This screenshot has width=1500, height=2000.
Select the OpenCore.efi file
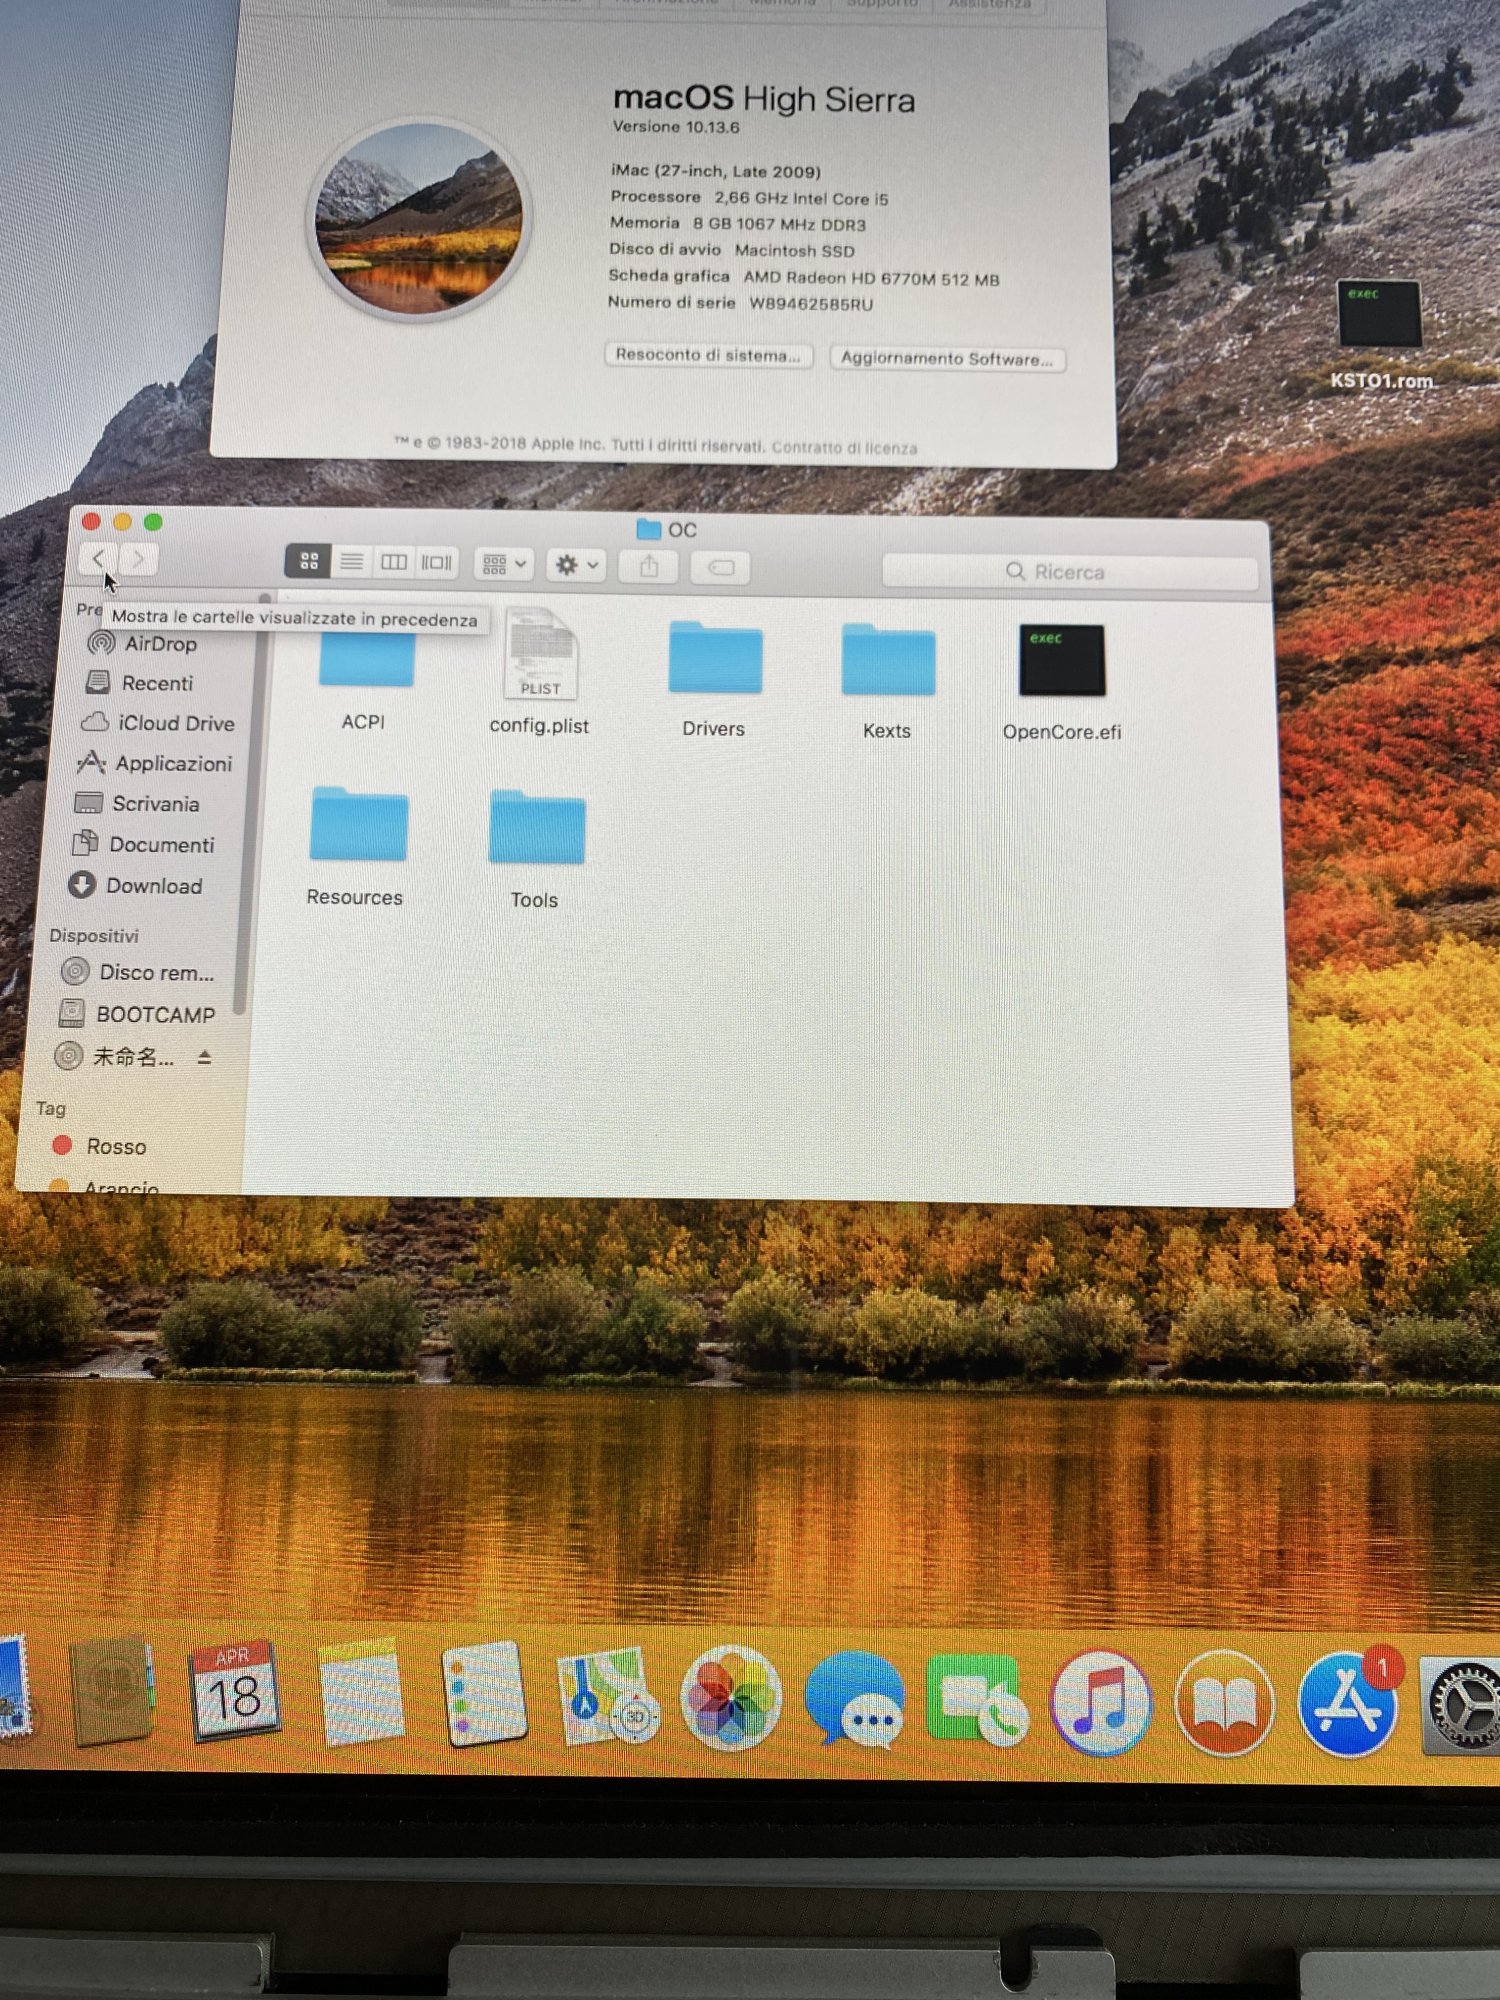click(x=1062, y=684)
